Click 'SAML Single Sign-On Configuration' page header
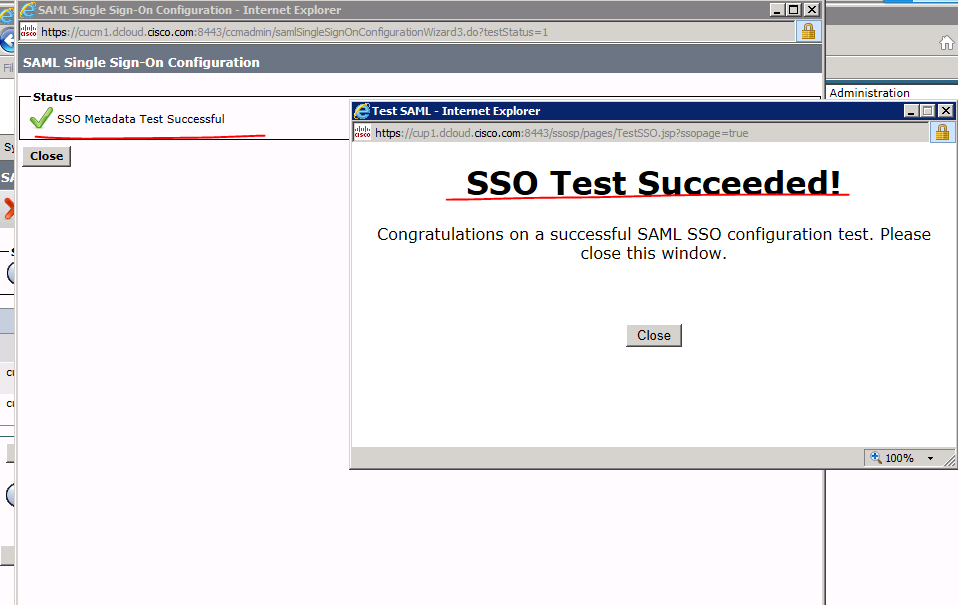The width and height of the screenshot is (958, 605). click(x=141, y=62)
